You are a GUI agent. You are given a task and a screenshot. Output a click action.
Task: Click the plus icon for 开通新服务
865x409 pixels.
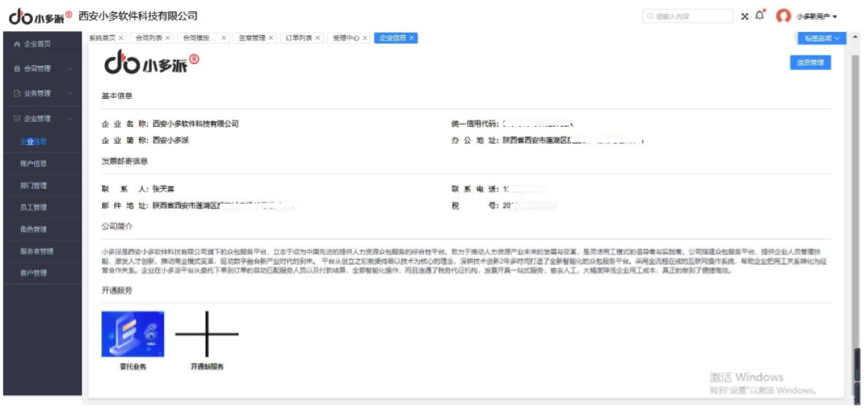click(207, 334)
